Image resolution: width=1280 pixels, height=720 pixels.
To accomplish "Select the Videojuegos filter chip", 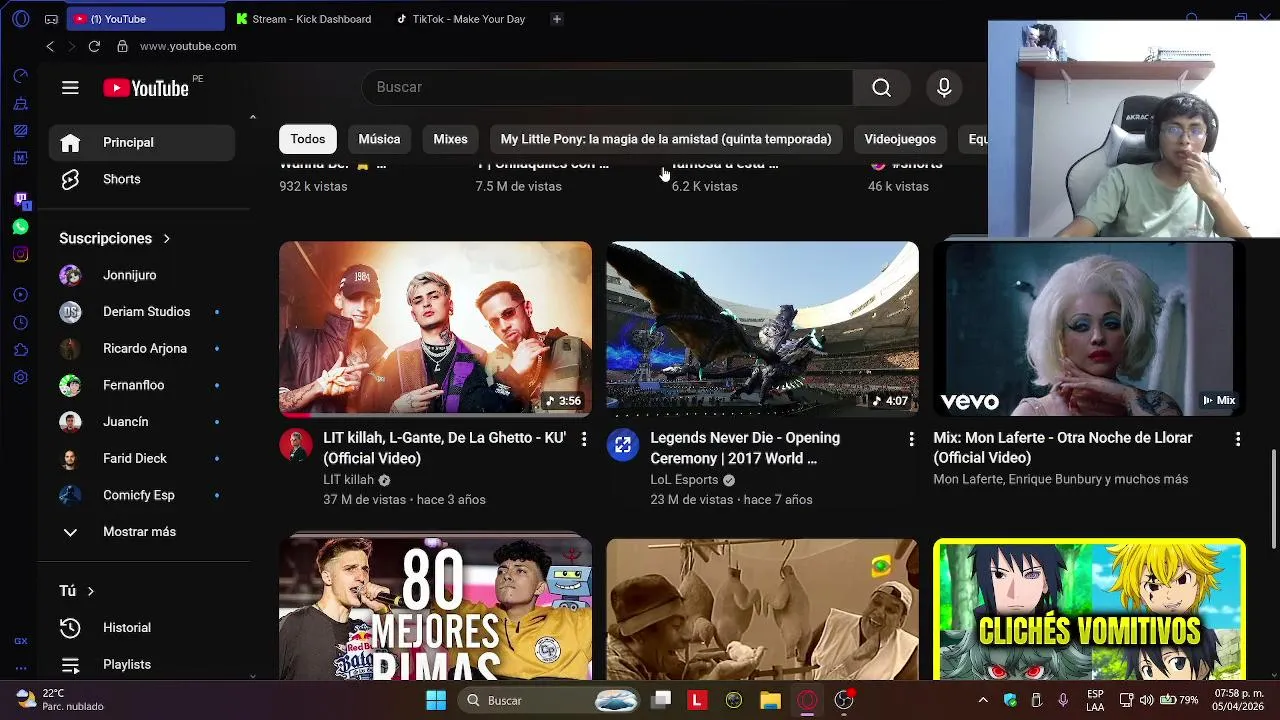I will 900,139.
